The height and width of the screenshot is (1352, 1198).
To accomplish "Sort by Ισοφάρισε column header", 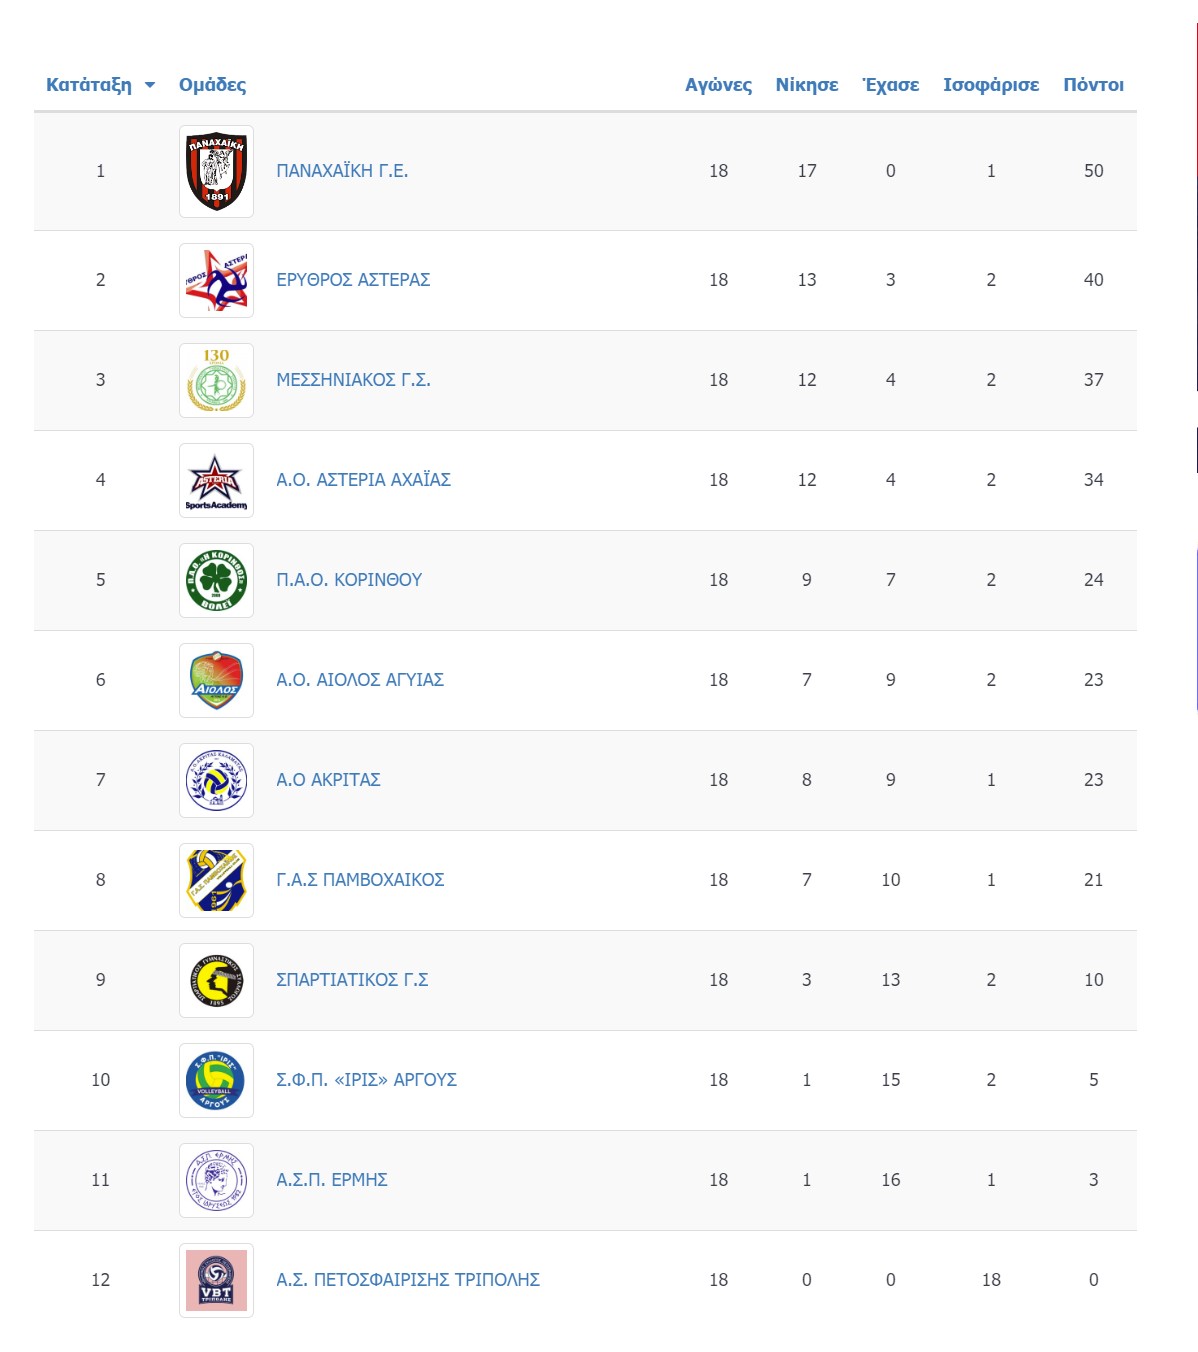I will coord(991,85).
